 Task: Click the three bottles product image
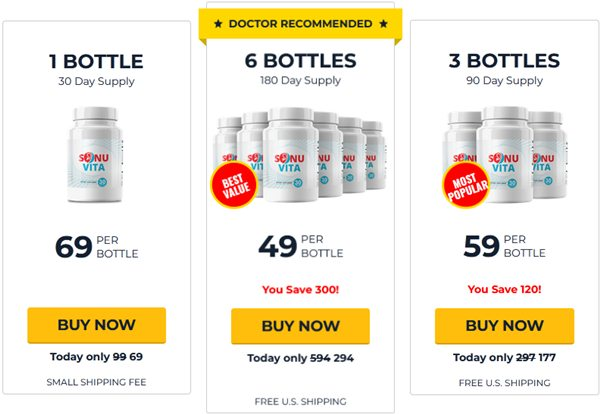click(x=505, y=155)
